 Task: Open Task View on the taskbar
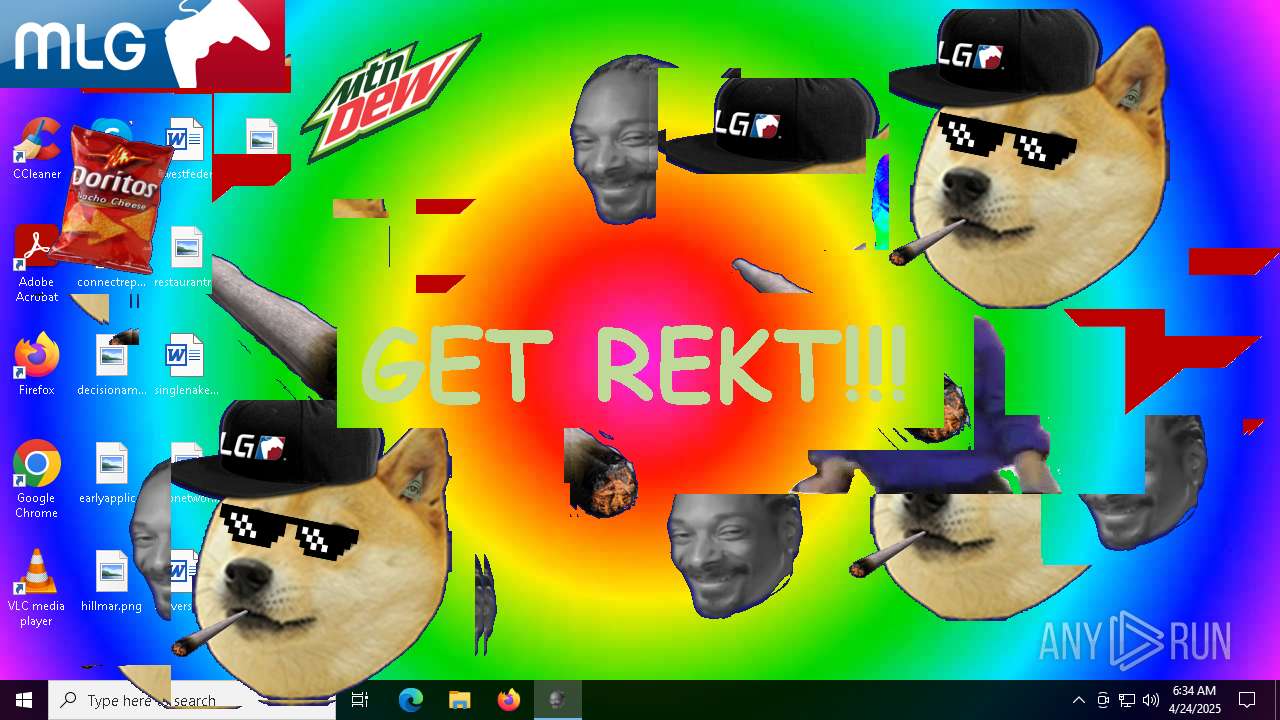click(360, 700)
